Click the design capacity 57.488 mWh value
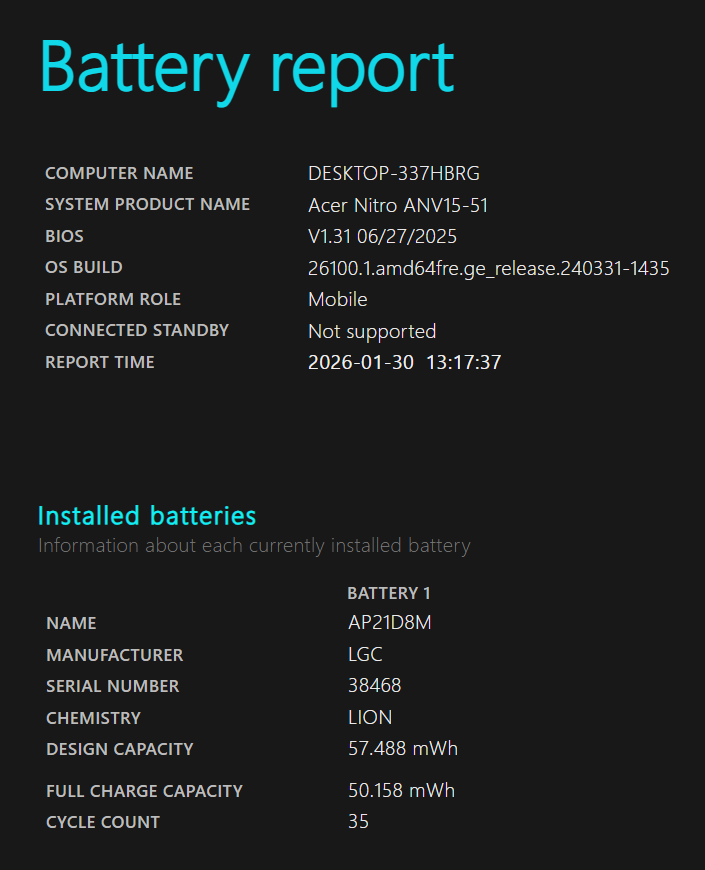Screen dimensions: 705x870 [x=402, y=749]
